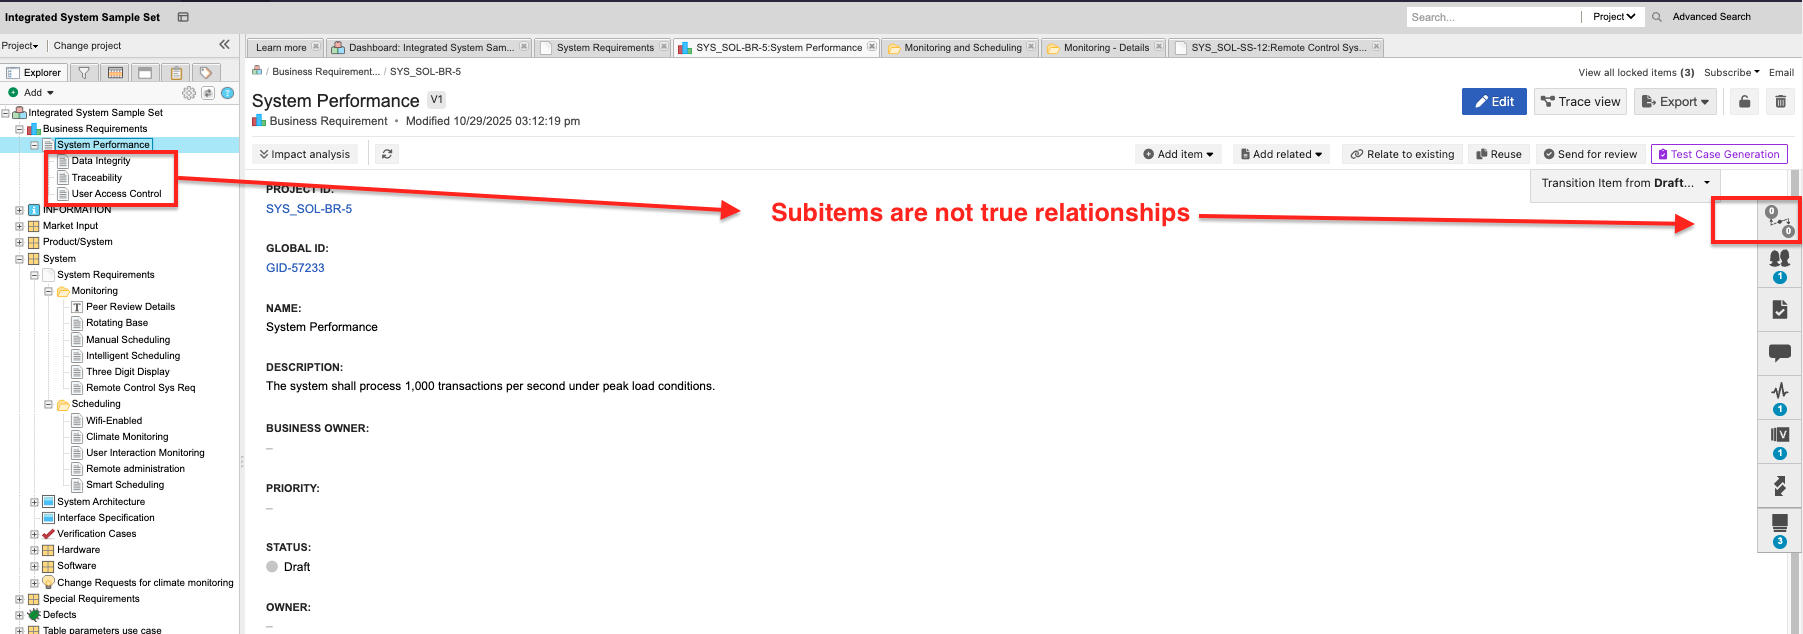1803x634 pixels.
Task: Open Transition Item from Draft dropdown
Action: point(1625,183)
